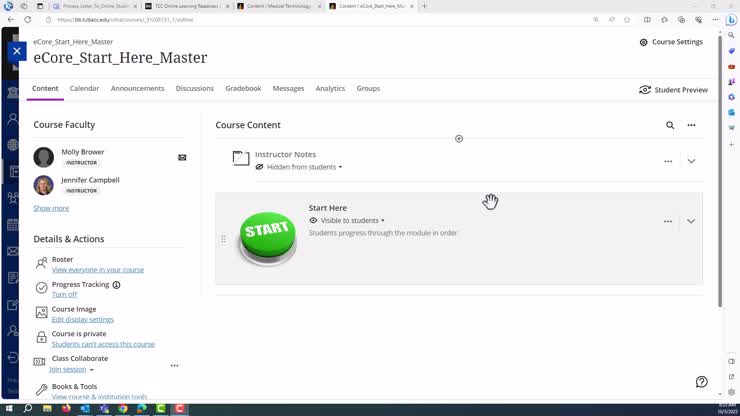Click browser back arrow

click(x=11, y=20)
